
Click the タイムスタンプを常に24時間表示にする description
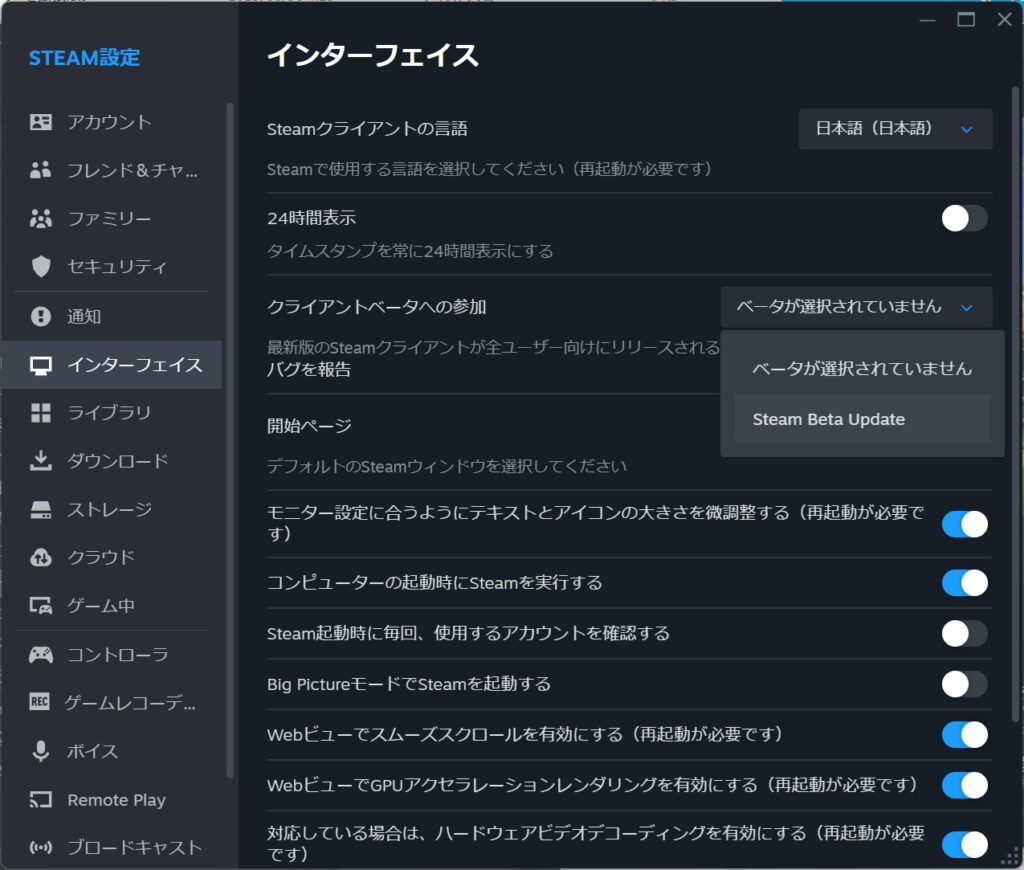[410, 251]
